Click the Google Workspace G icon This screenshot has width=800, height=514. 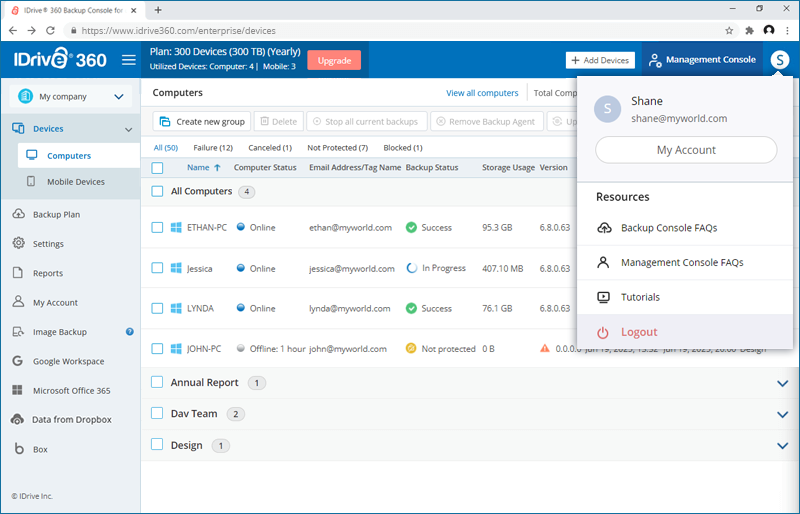(17, 361)
